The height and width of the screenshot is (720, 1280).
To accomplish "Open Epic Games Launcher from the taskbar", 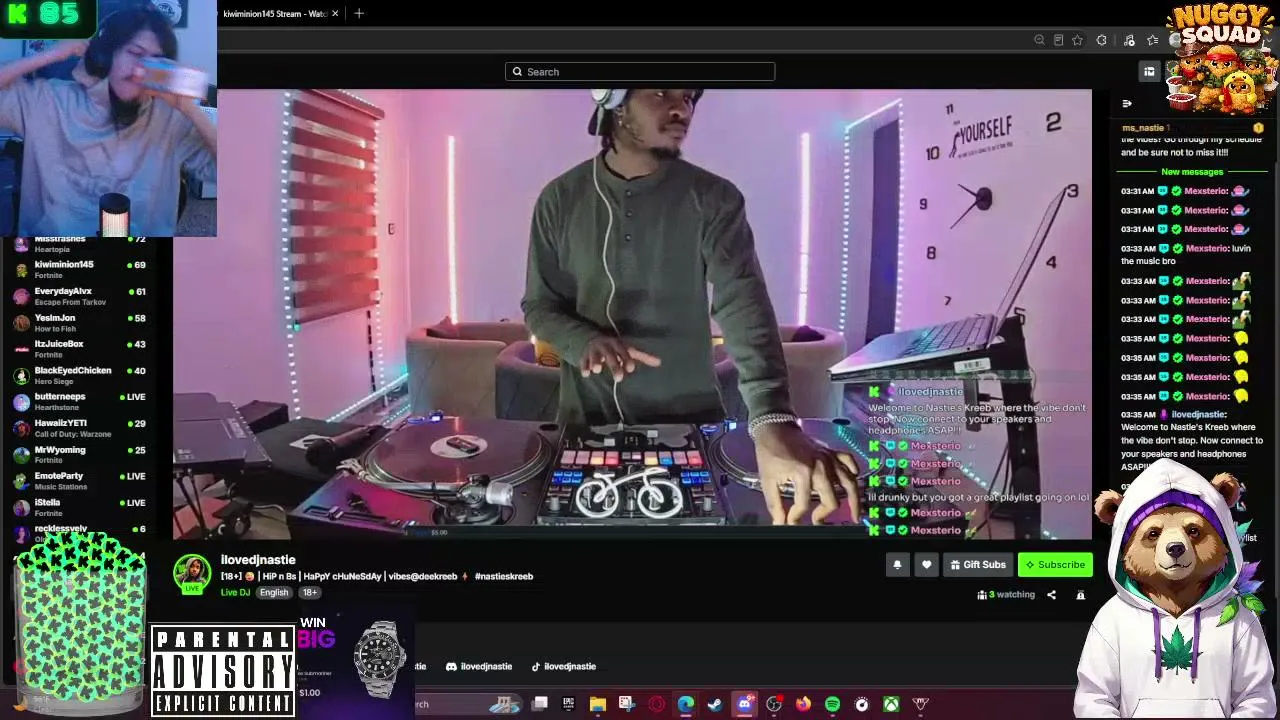I will [568, 705].
